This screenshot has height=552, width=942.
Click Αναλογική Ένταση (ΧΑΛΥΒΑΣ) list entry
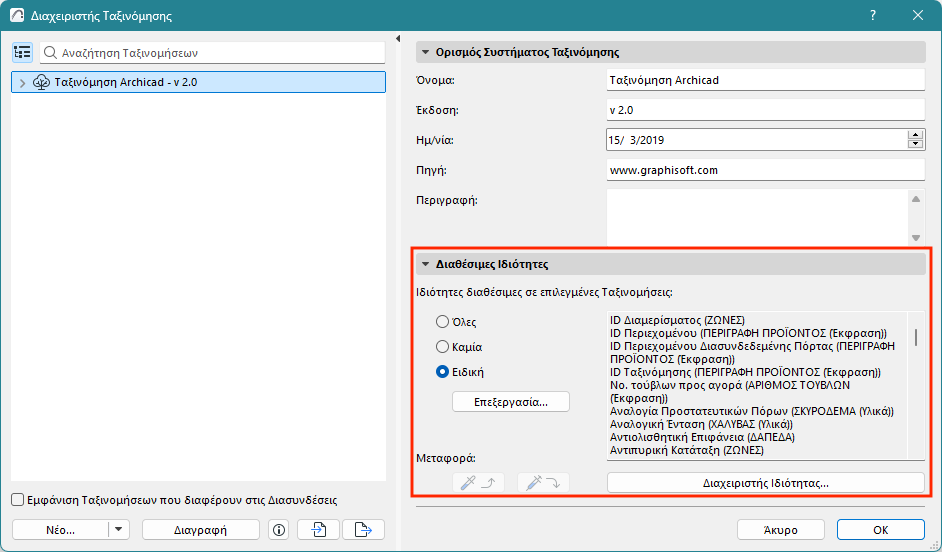[701, 424]
